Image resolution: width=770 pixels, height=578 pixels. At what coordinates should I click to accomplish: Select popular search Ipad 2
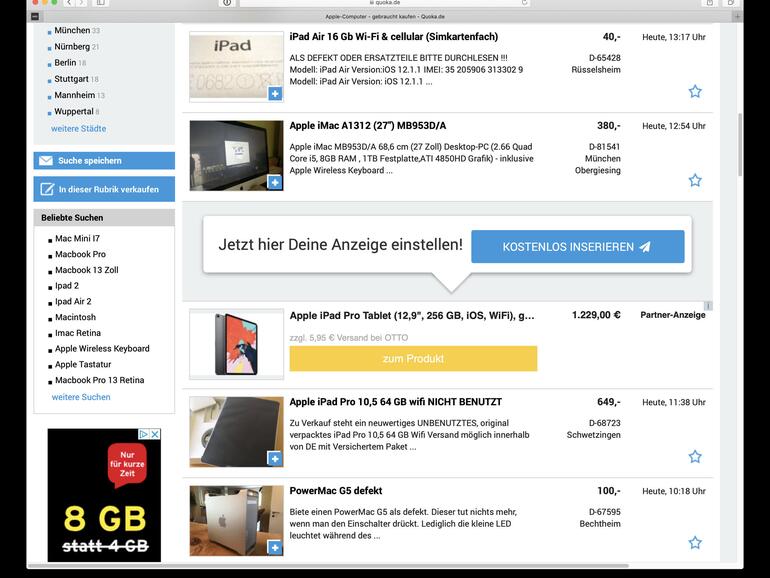pyautogui.click(x=67, y=286)
